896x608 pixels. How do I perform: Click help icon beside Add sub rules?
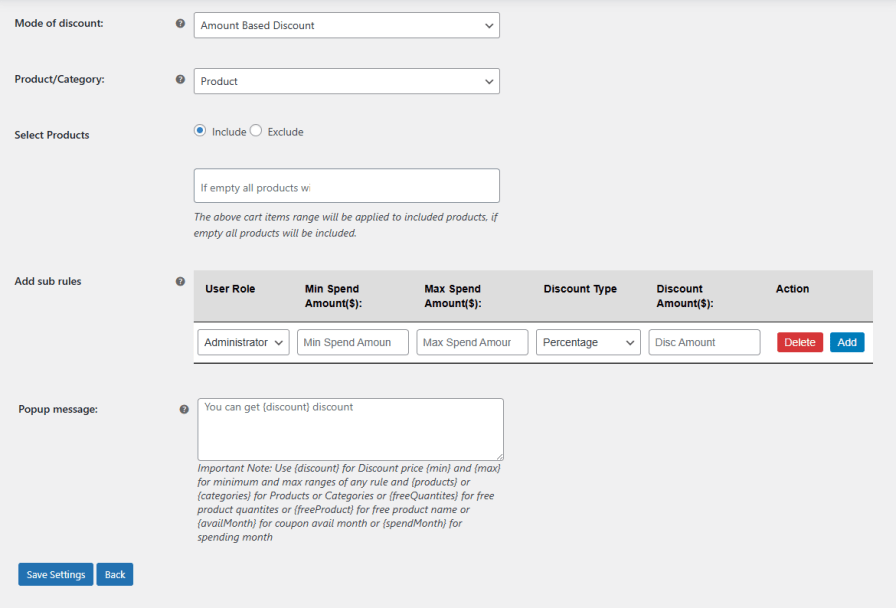point(180,282)
